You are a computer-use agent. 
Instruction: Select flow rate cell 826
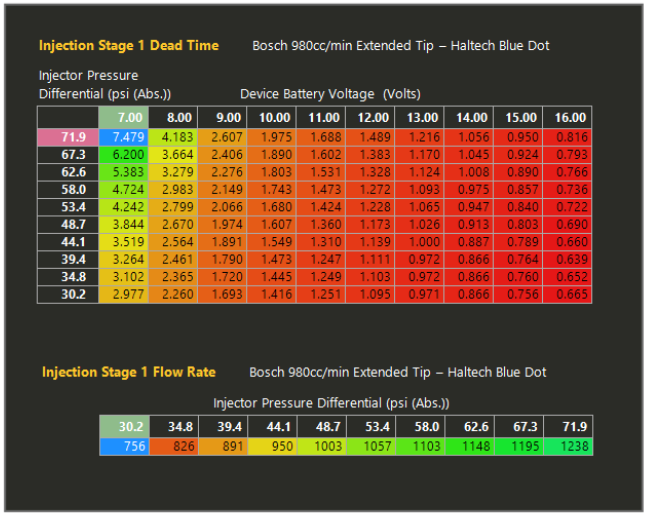[174, 447]
